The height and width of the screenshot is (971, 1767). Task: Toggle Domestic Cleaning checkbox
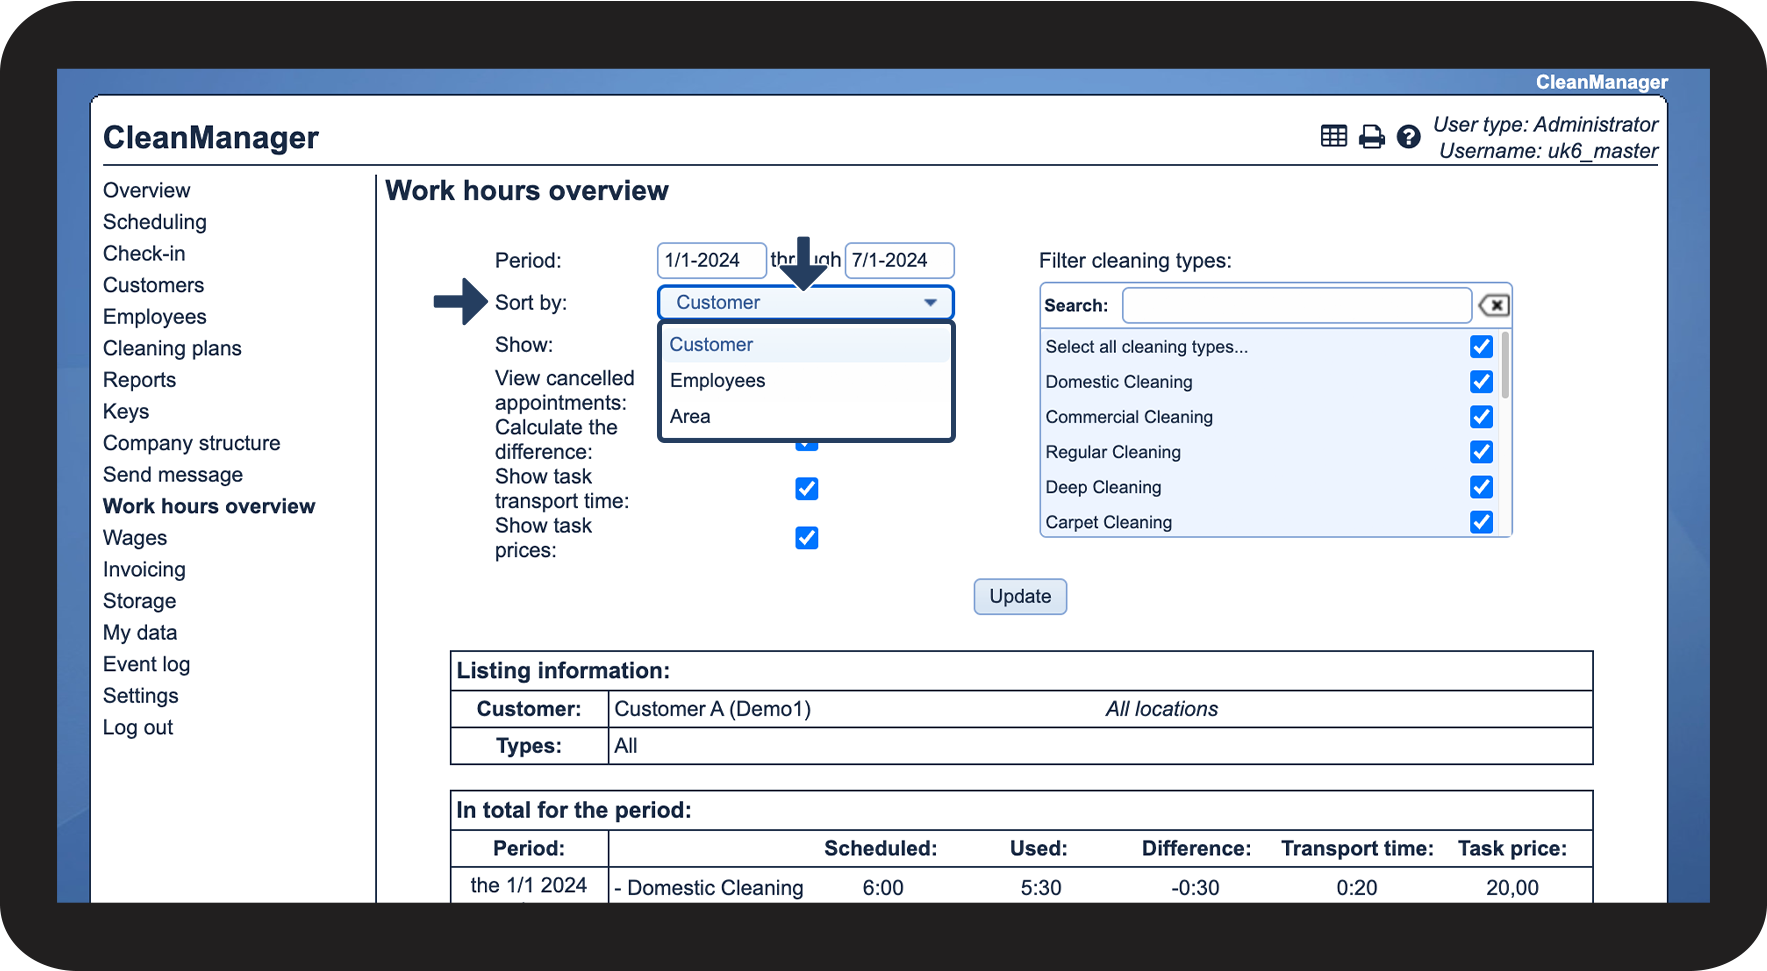pos(1481,382)
